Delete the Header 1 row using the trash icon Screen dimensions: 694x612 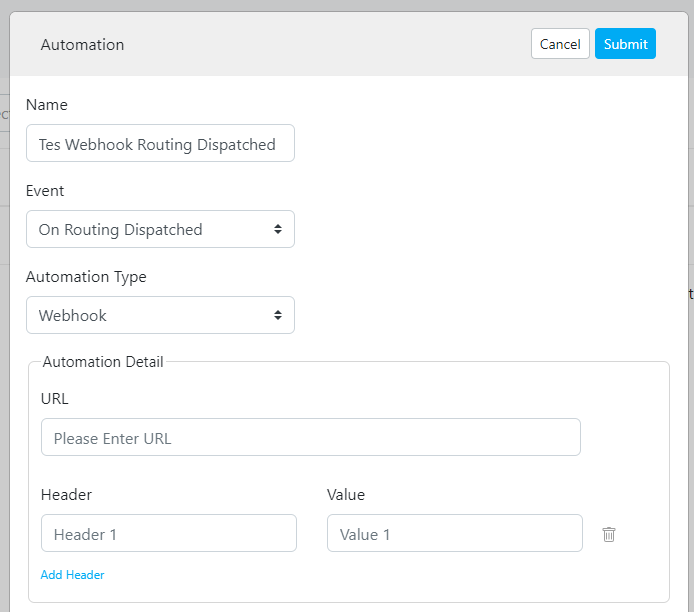[608, 534]
